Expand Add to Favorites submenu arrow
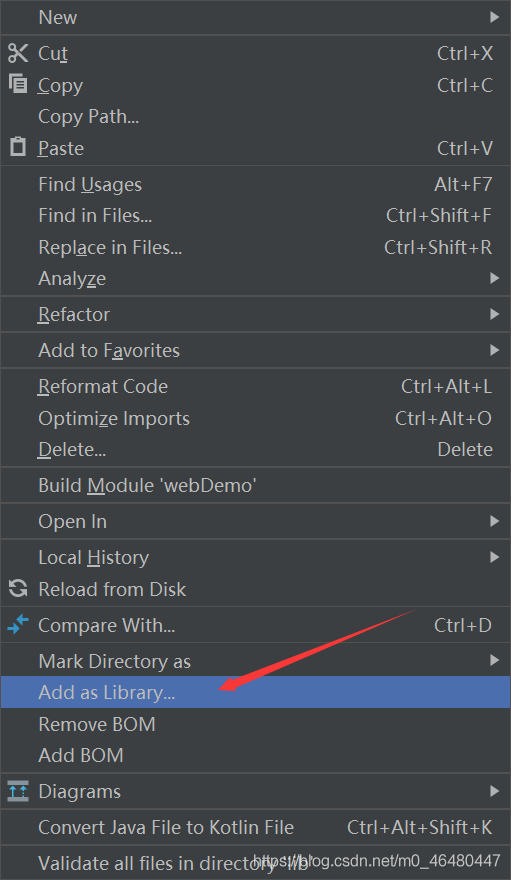 (494, 350)
